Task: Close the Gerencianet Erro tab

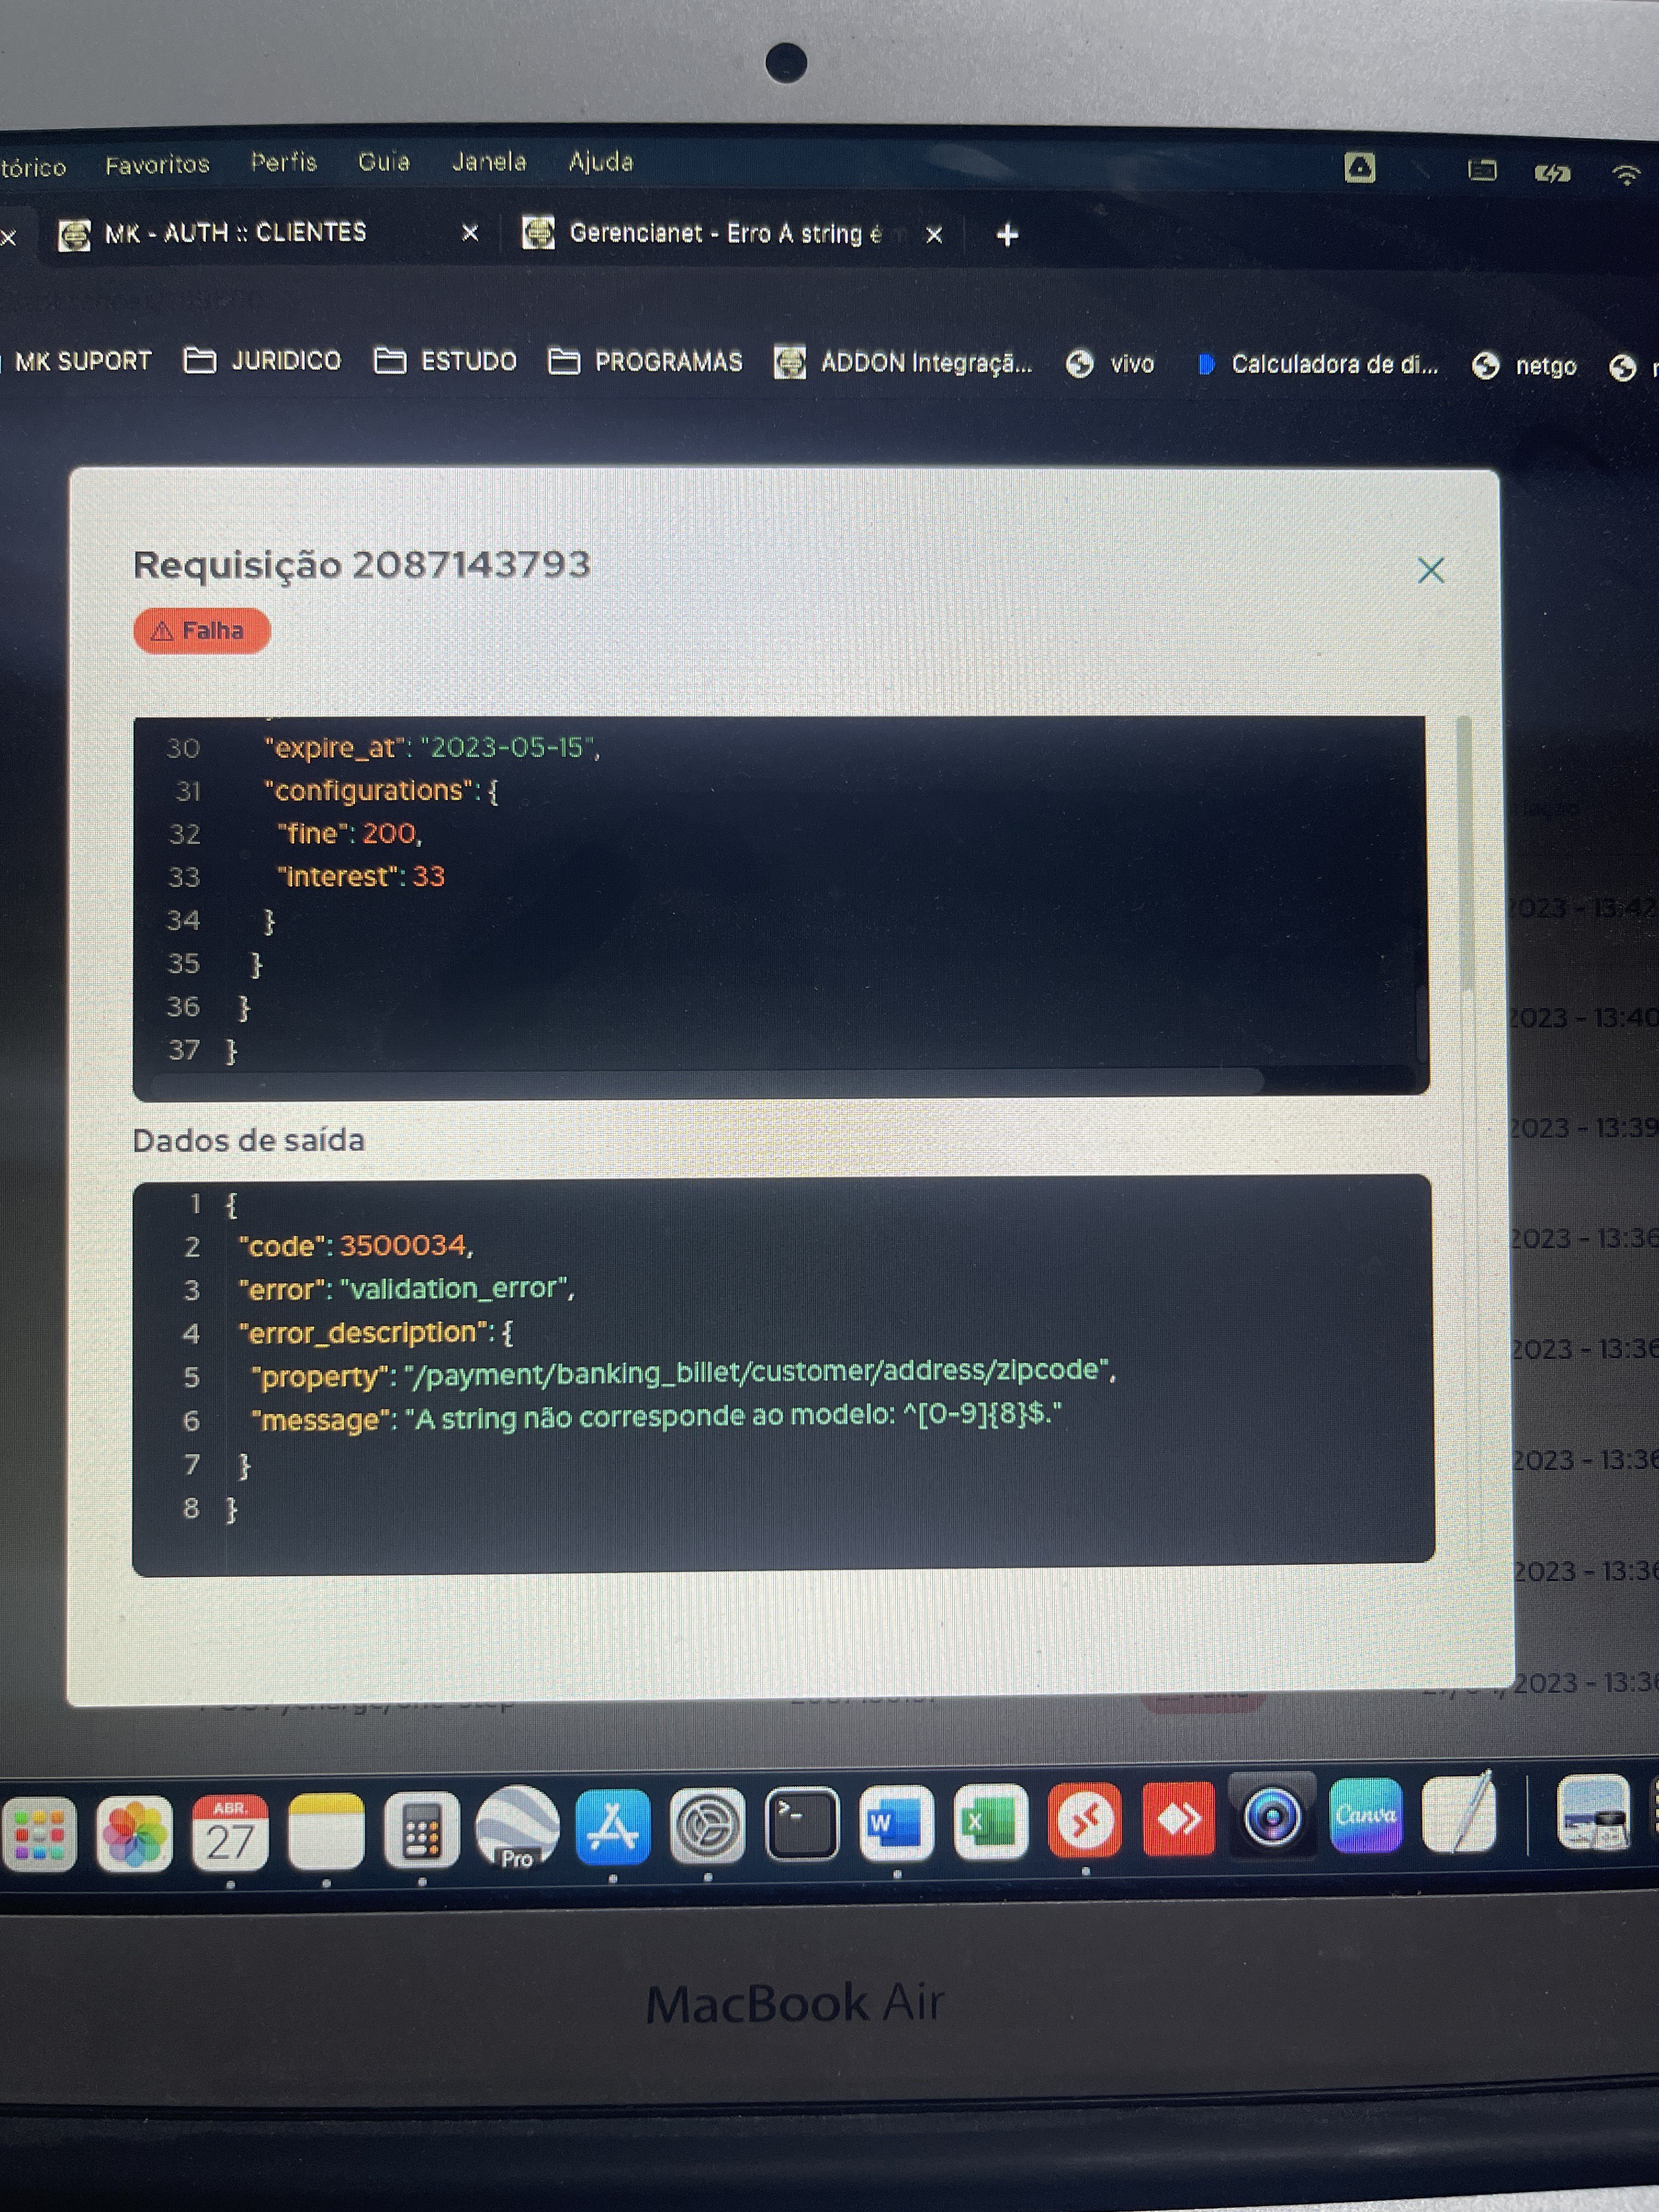Action: point(934,235)
